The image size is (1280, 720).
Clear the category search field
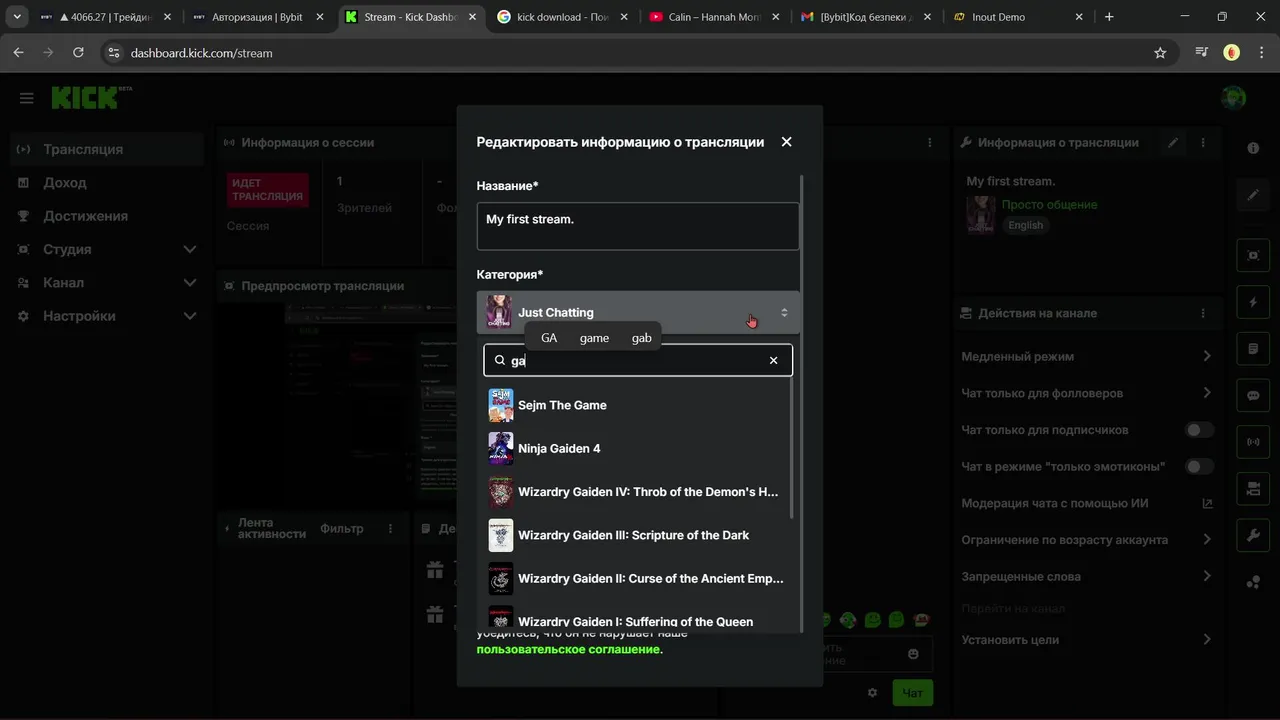point(773,360)
